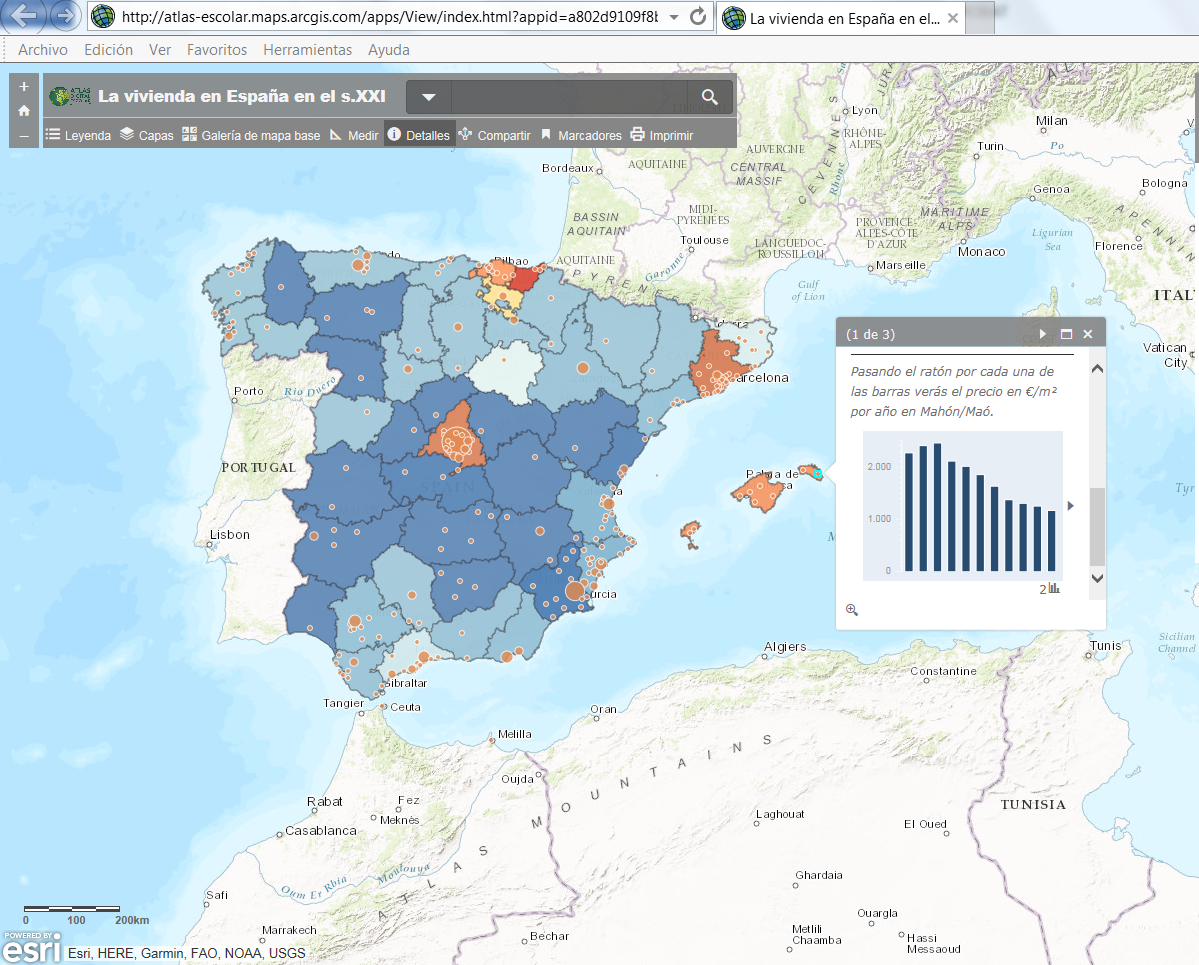Image resolution: width=1199 pixels, height=965 pixels.
Task: Click the Atlas Digital logo in header
Action: point(70,96)
